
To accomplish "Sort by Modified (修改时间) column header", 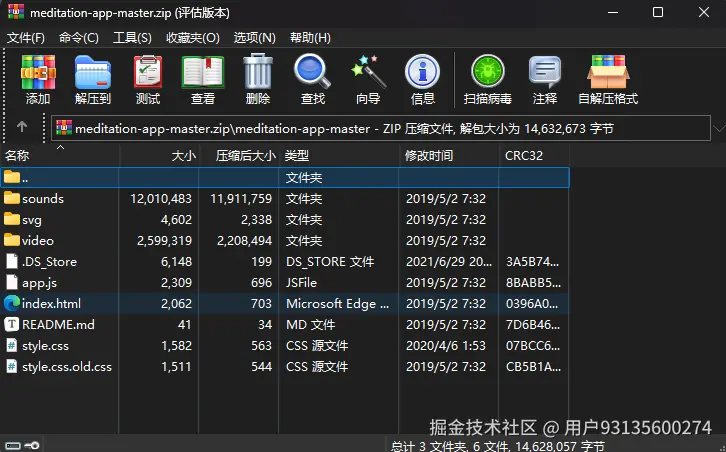I will pyautogui.click(x=449, y=155).
